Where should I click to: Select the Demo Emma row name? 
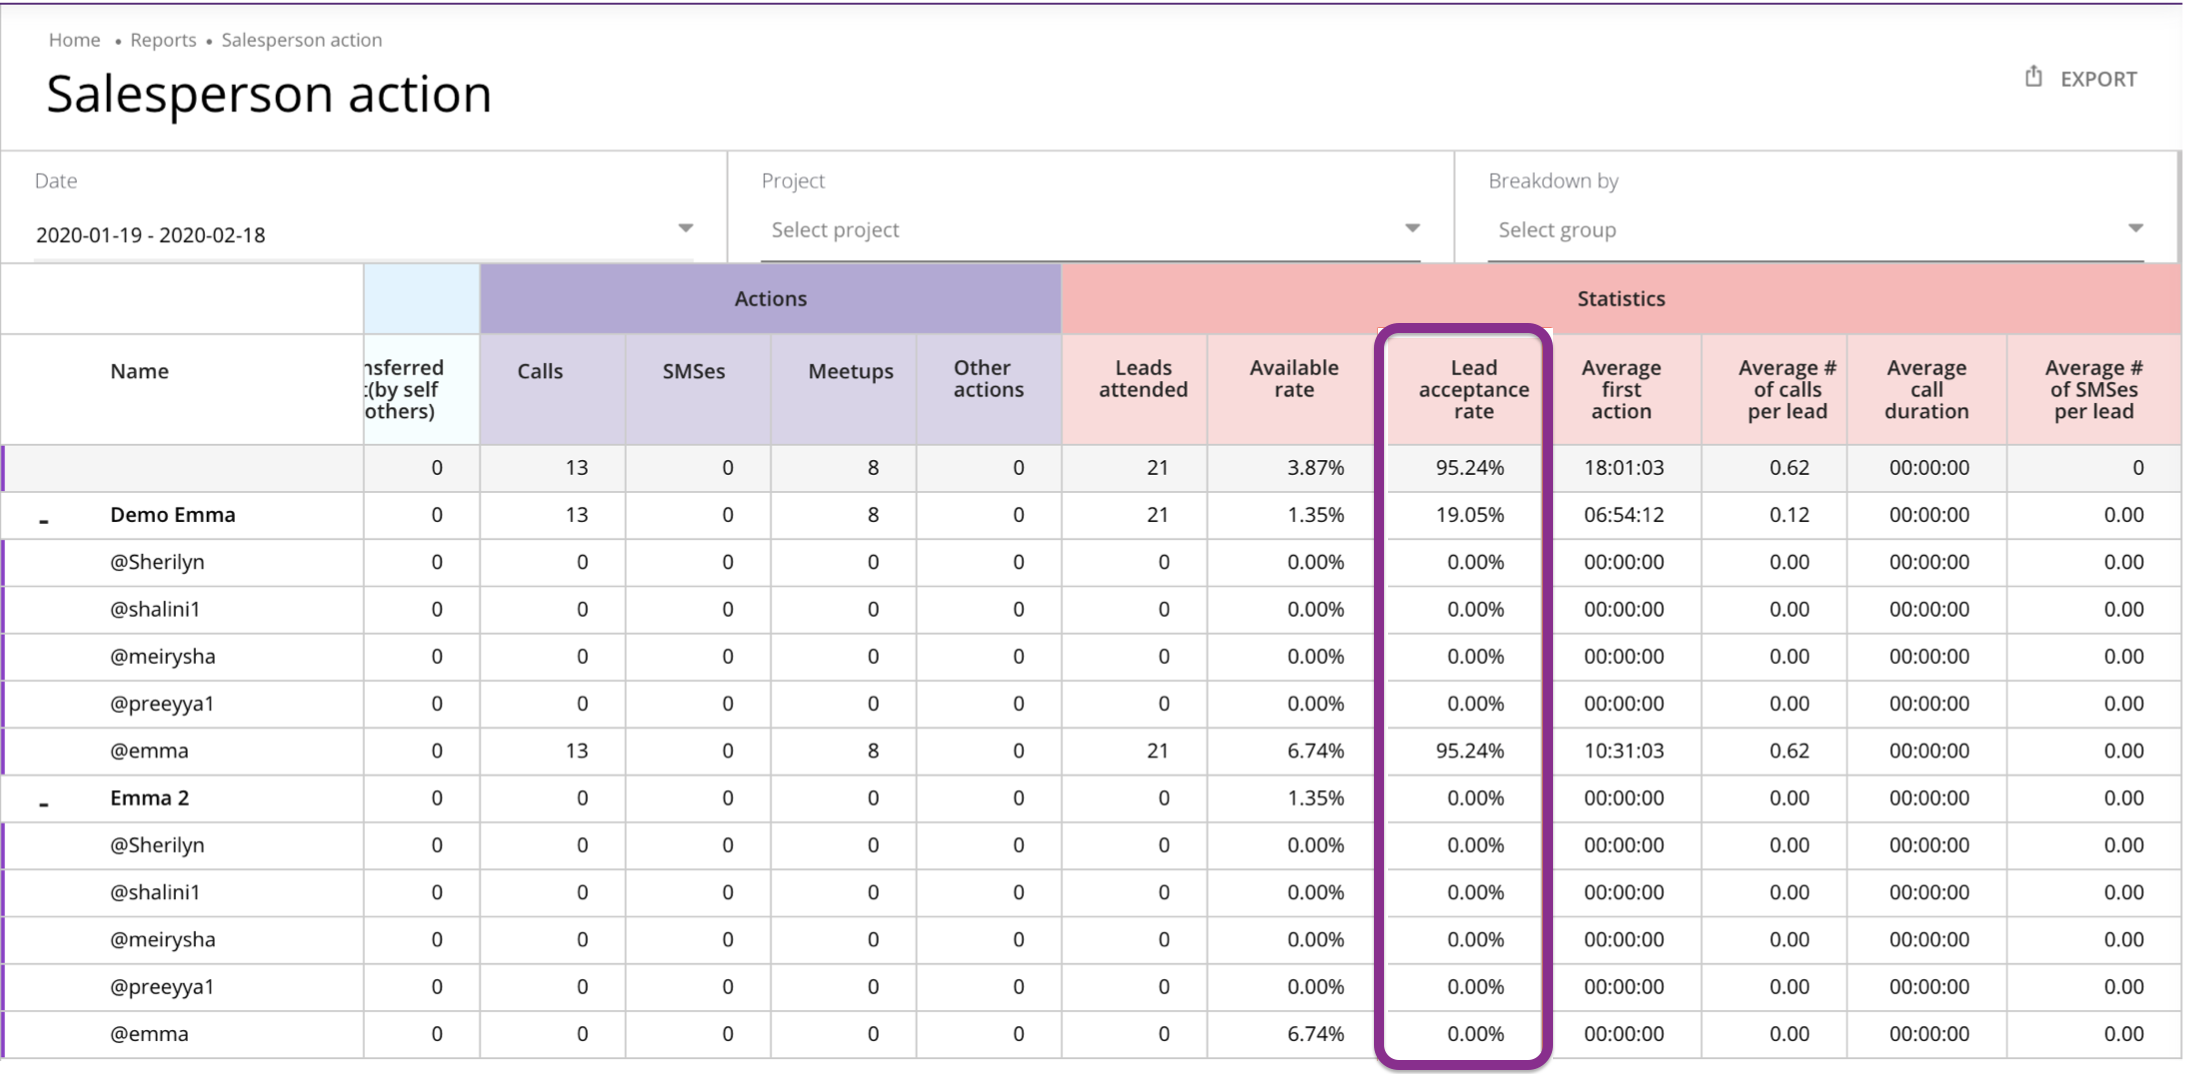coord(173,515)
